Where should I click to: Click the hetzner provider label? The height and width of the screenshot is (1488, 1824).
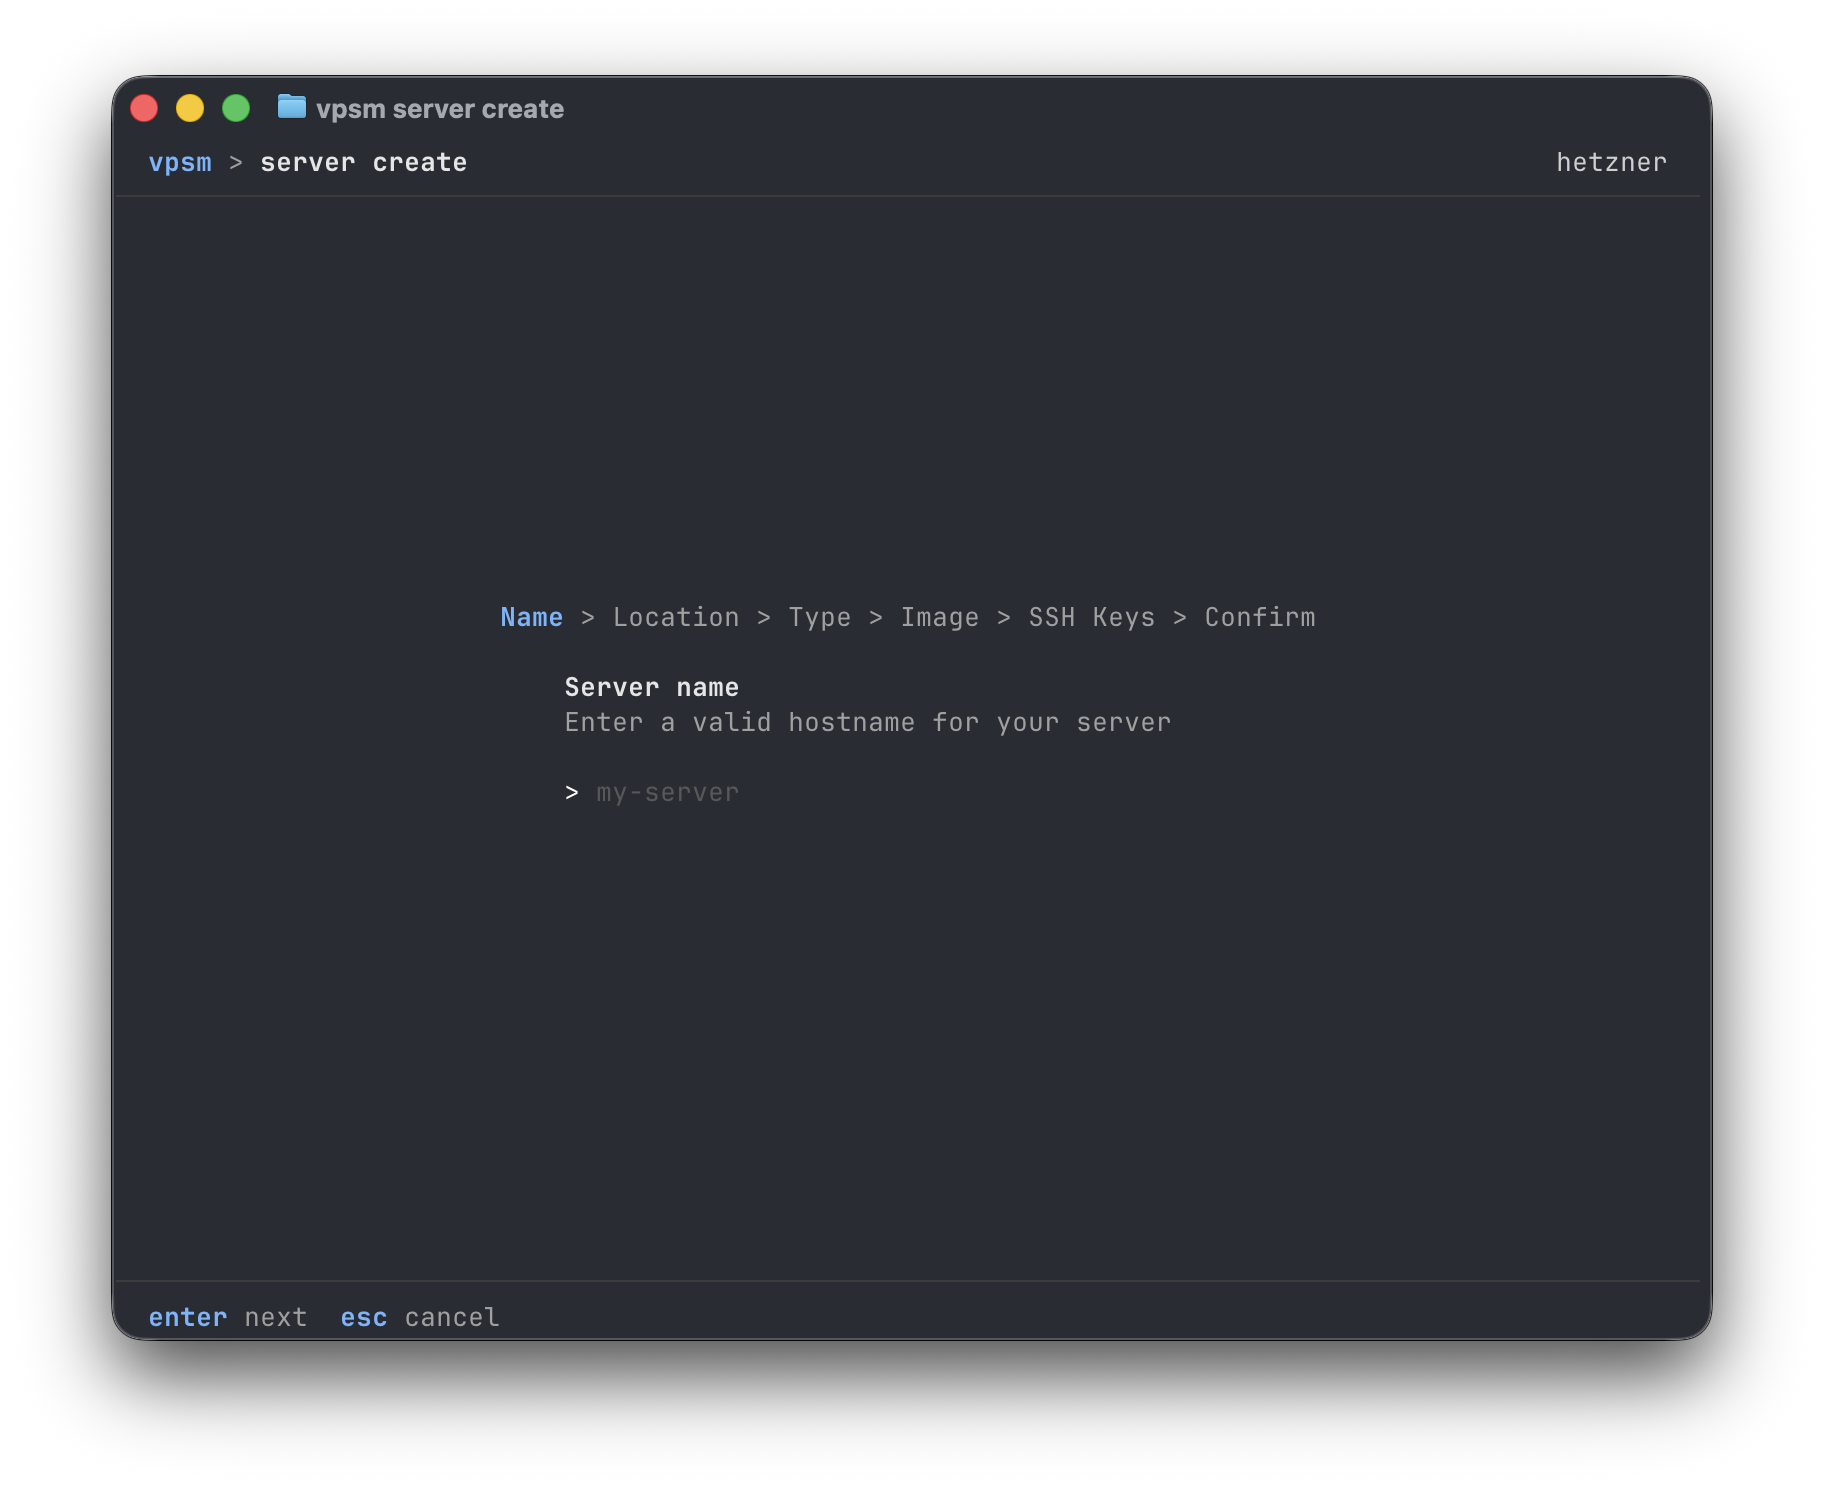pyautogui.click(x=1611, y=162)
